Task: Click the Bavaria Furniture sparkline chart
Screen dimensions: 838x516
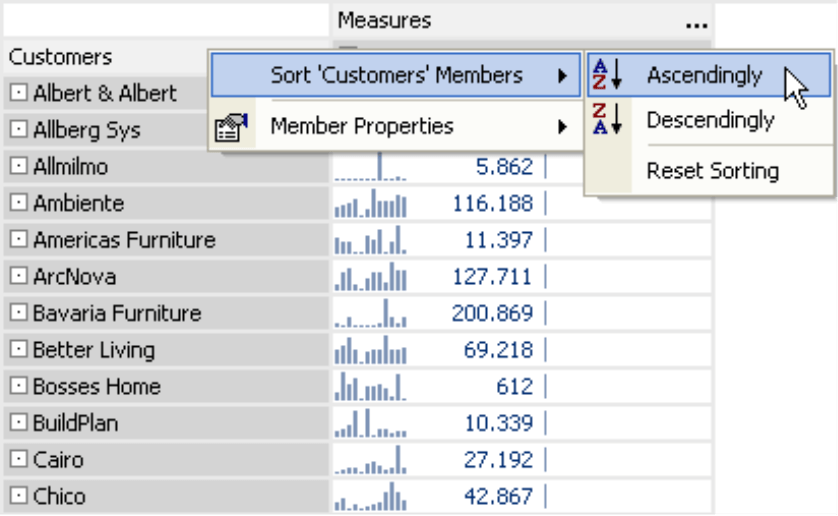Action: point(371,314)
